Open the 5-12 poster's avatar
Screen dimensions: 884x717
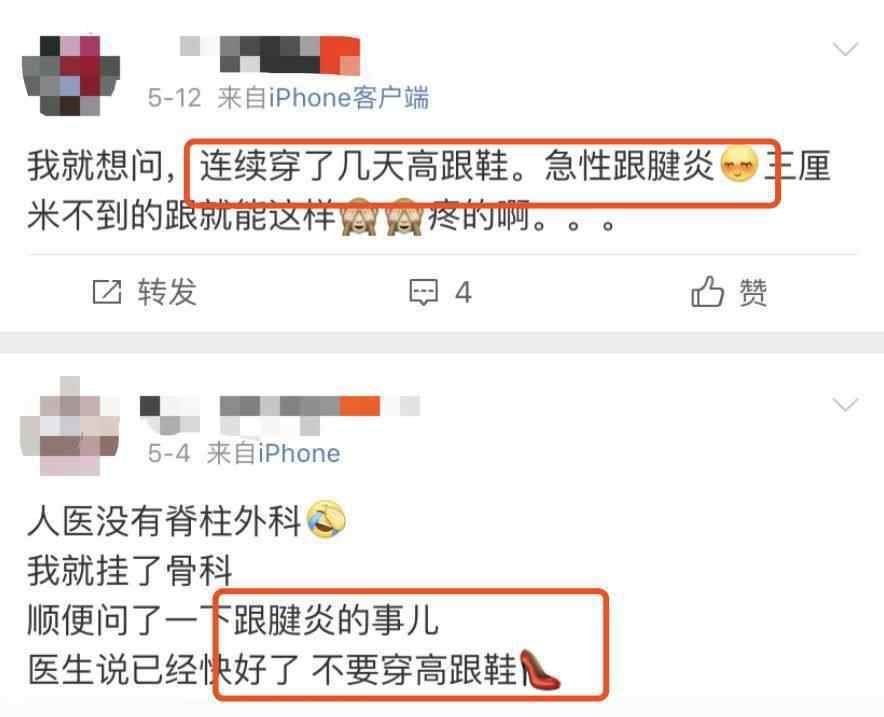(70, 76)
